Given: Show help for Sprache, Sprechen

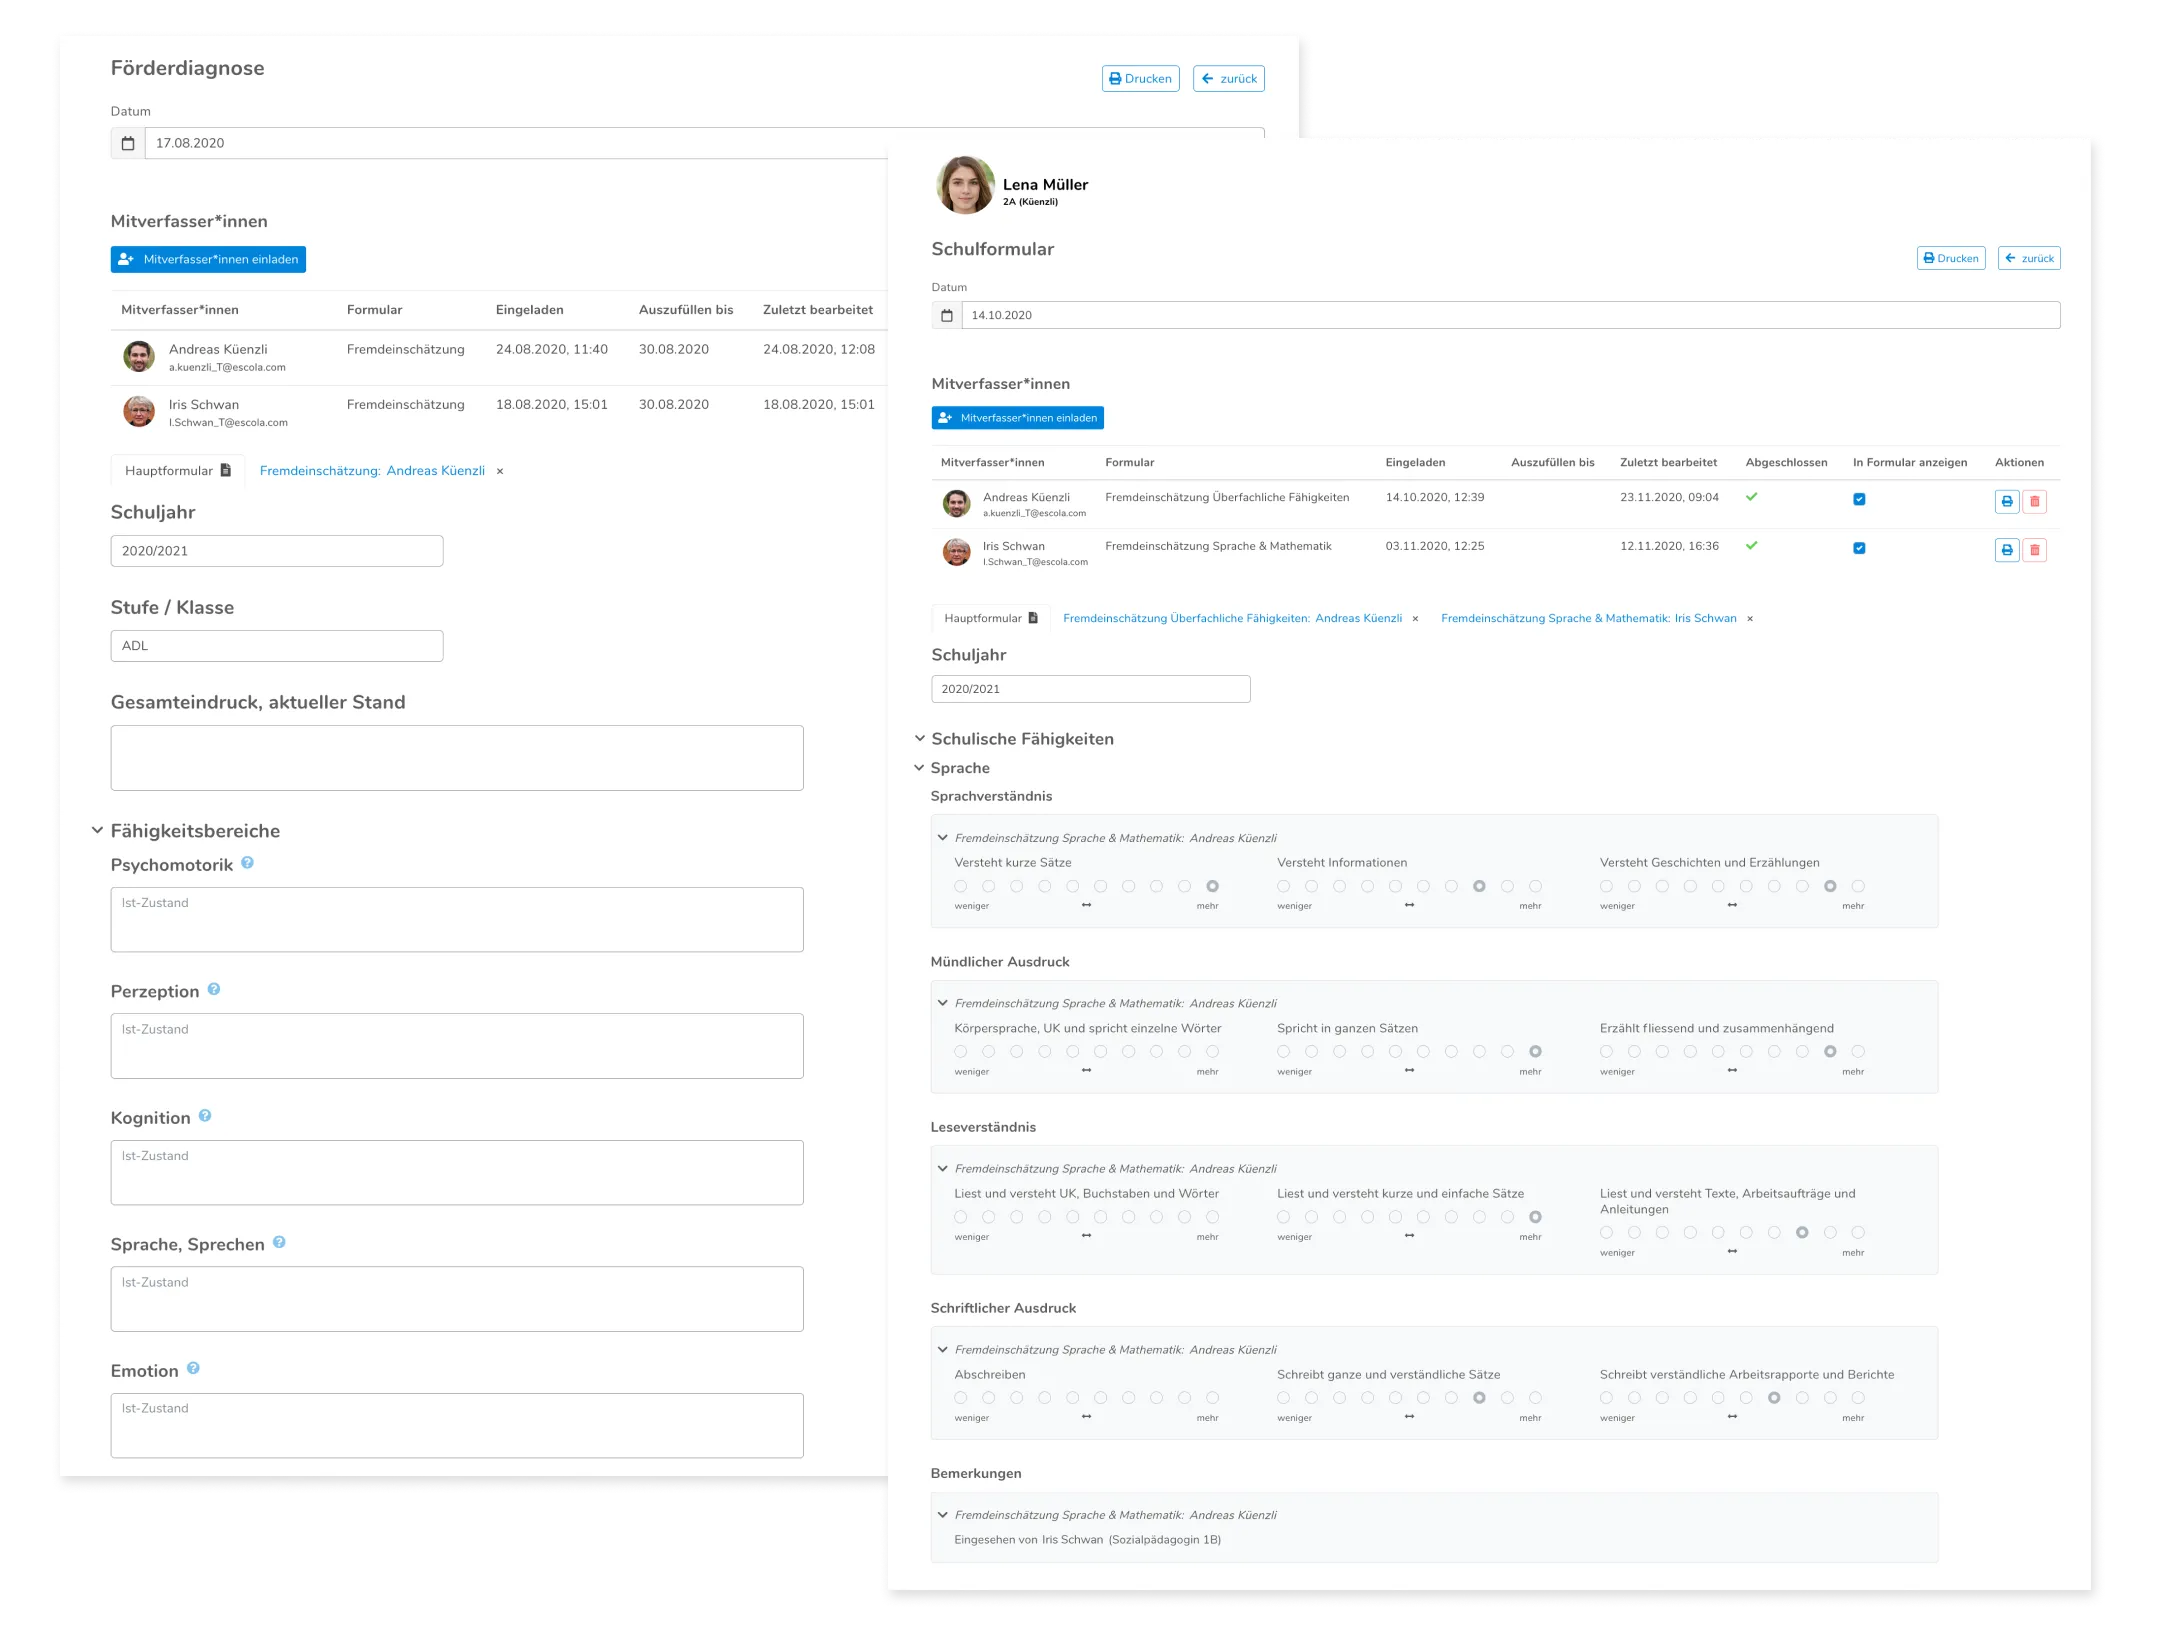Looking at the screenshot, I should 279,1242.
